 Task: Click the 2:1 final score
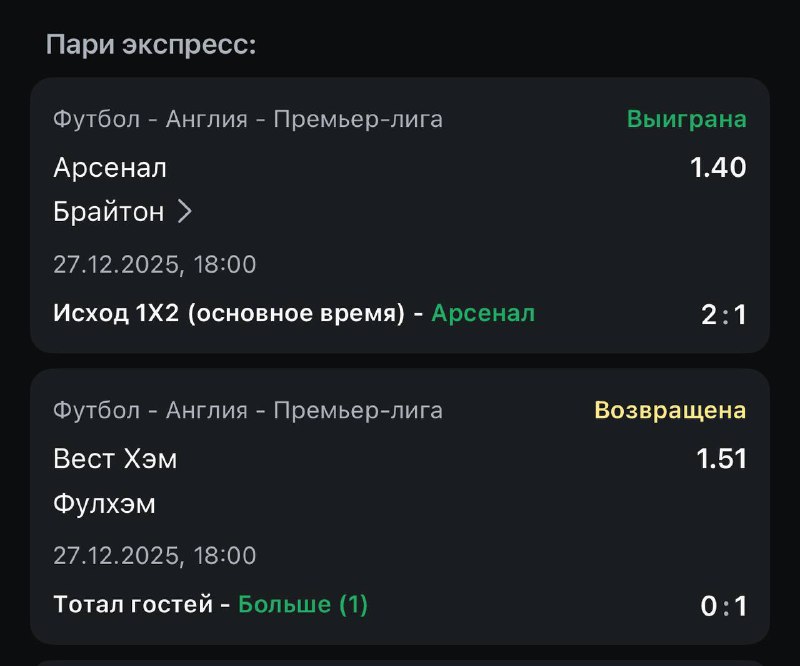tap(723, 316)
